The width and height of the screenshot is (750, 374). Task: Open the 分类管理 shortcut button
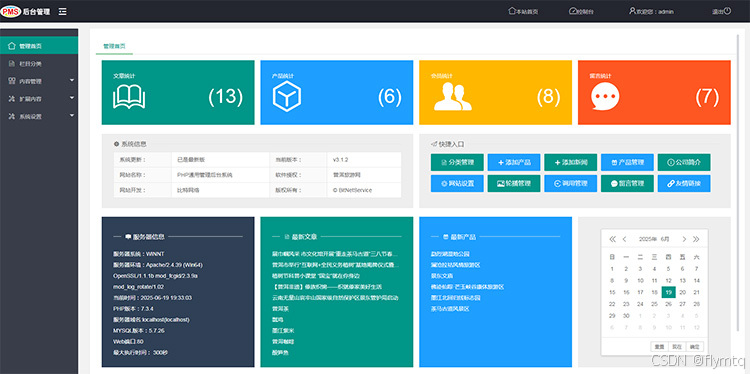[x=457, y=162]
